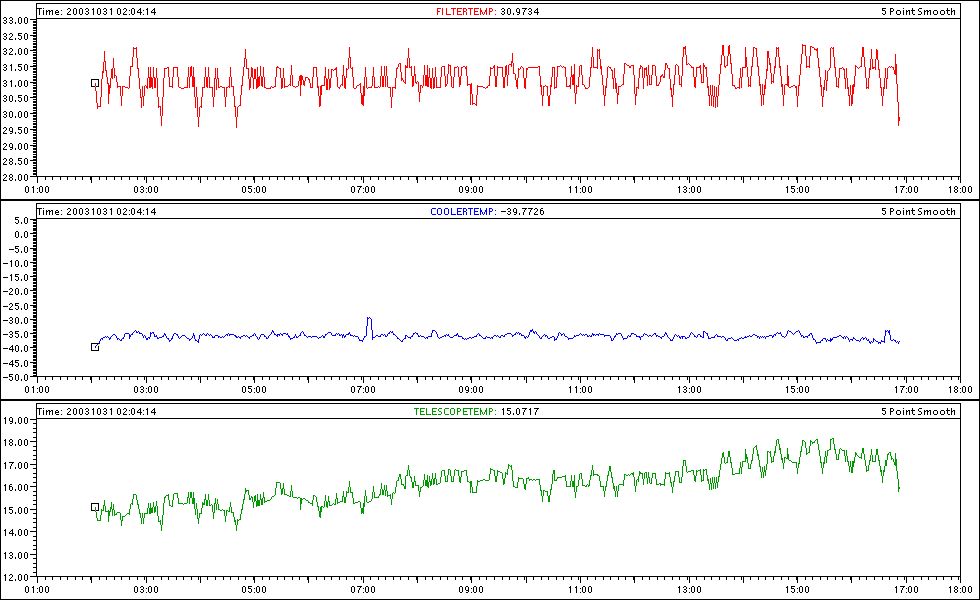Click the square cursor marker on FILTERTEMP plot
The height and width of the screenshot is (600, 980).
pyautogui.click(x=95, y=83)
